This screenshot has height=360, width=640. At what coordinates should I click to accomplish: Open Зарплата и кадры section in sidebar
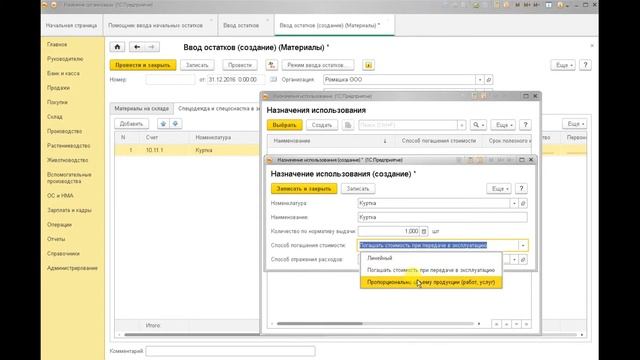click(x=69, y=210)
